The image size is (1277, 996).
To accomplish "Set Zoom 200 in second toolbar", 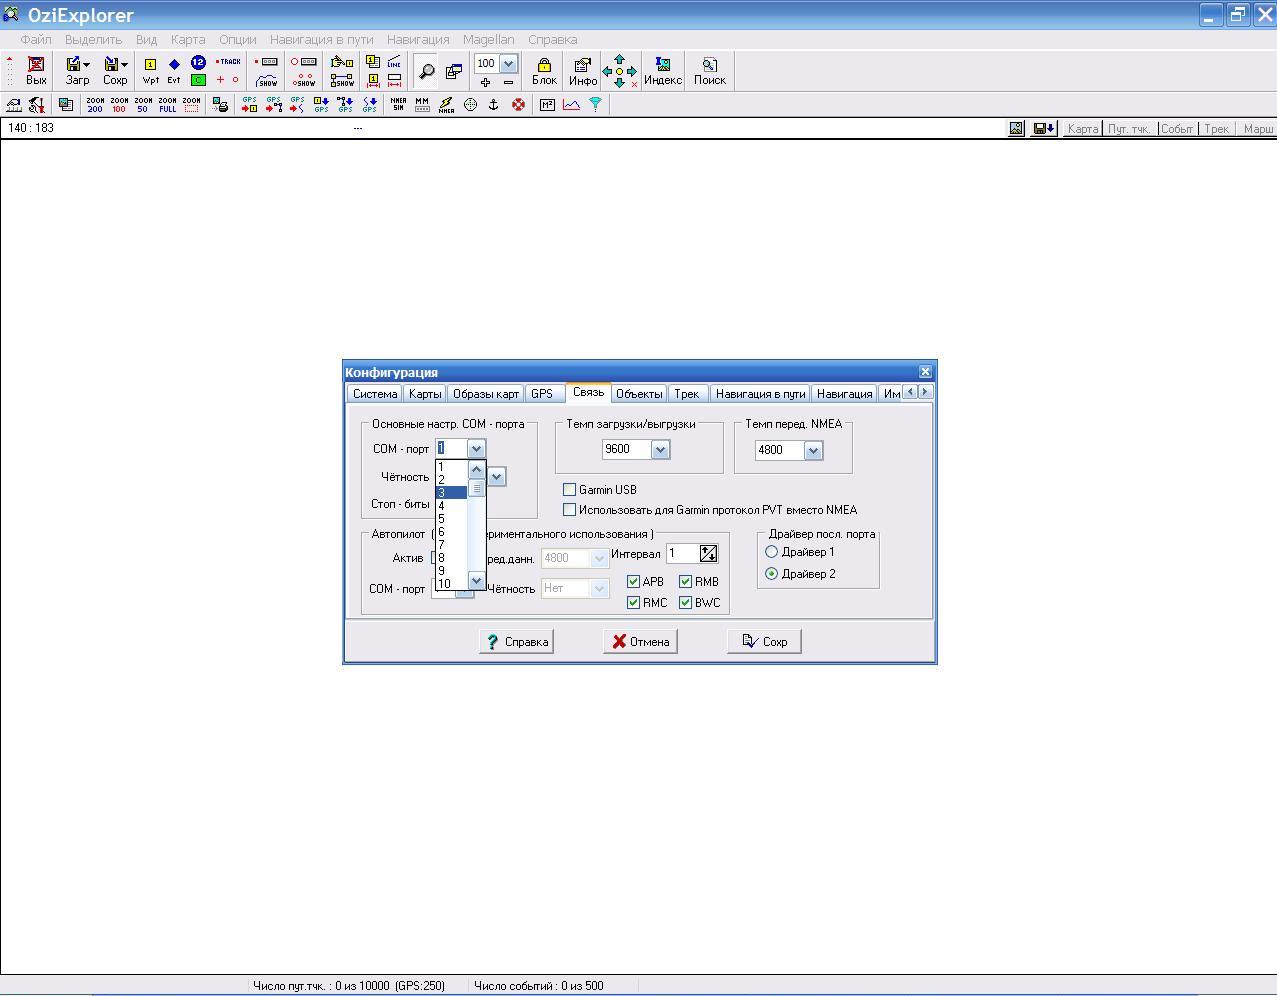I will click(95, 104).
